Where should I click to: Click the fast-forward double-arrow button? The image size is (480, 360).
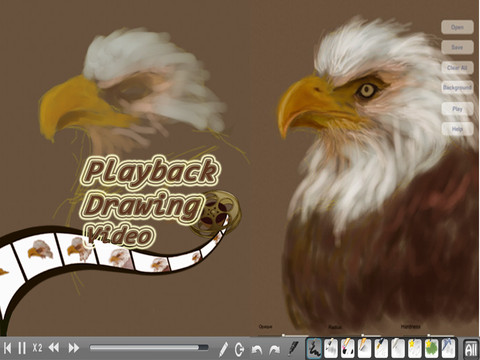tap(74, 348)
